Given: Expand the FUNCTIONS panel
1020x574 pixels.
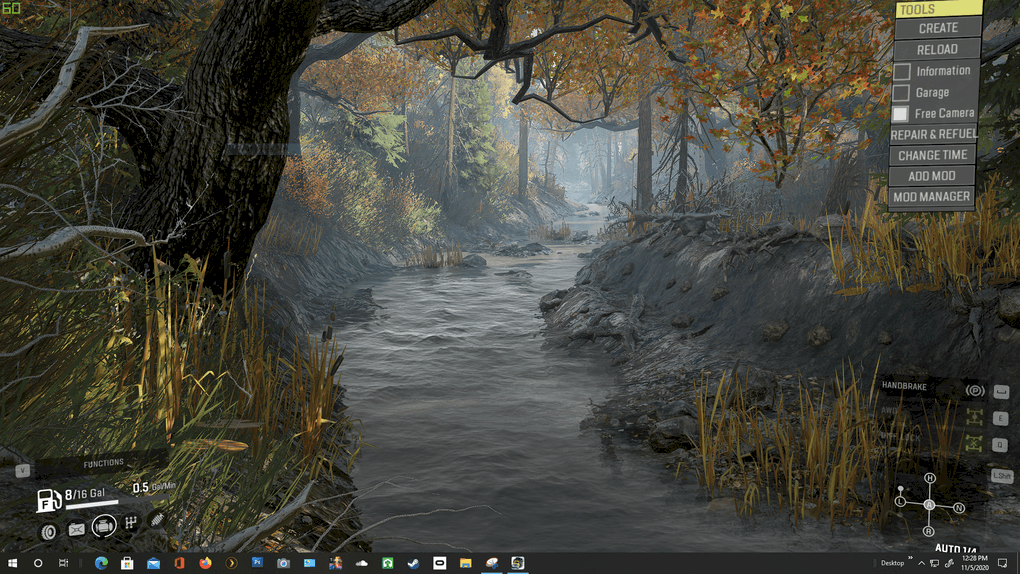Looking at the screenshot, I should point(103,463).
